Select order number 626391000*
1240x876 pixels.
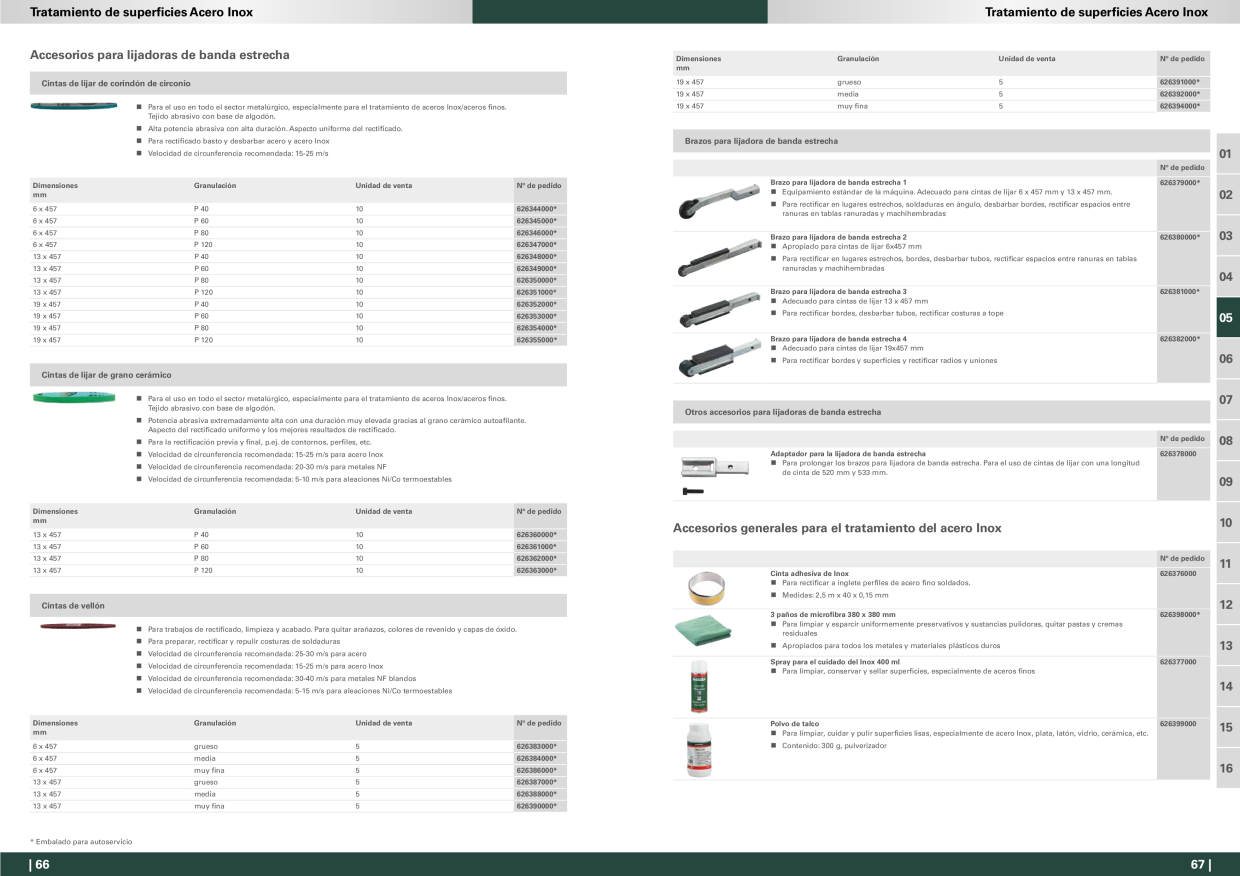click(x=1180, y=82)
